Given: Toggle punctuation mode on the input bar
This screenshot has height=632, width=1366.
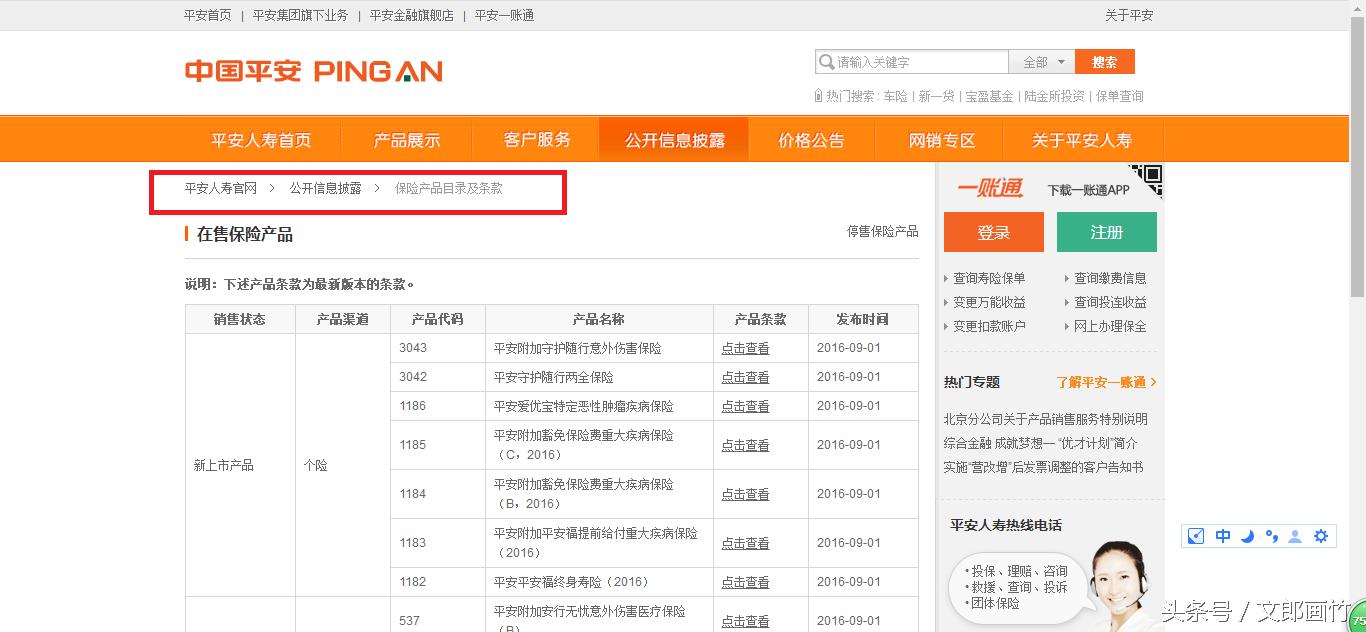Looking at the screenshot, I should pyautogui.click(x=1271, y=536).
